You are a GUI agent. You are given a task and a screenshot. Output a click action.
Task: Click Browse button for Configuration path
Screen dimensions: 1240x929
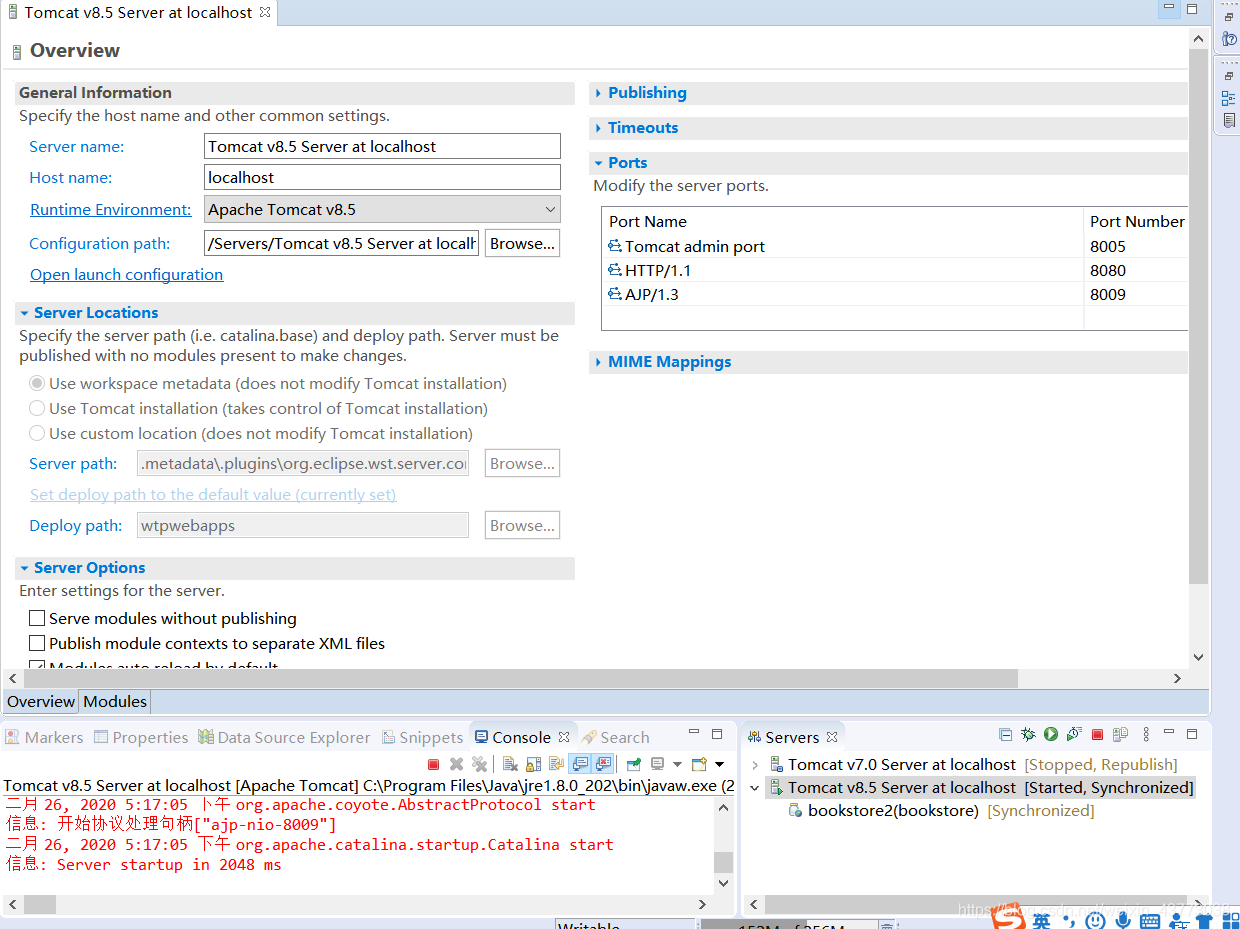(x=522, y=243)
